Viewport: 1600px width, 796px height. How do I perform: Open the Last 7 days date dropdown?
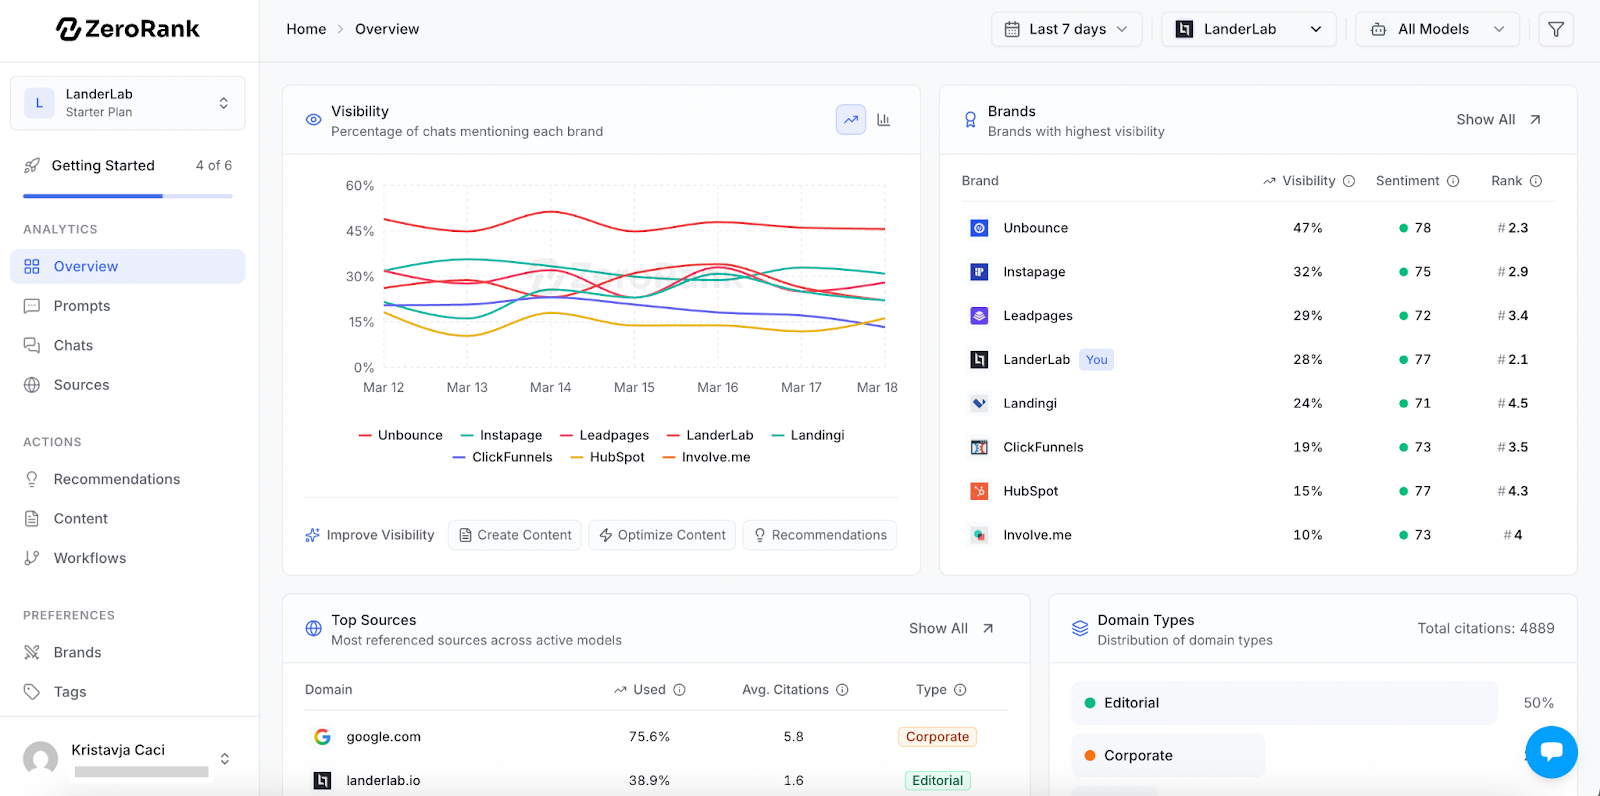1067,29
